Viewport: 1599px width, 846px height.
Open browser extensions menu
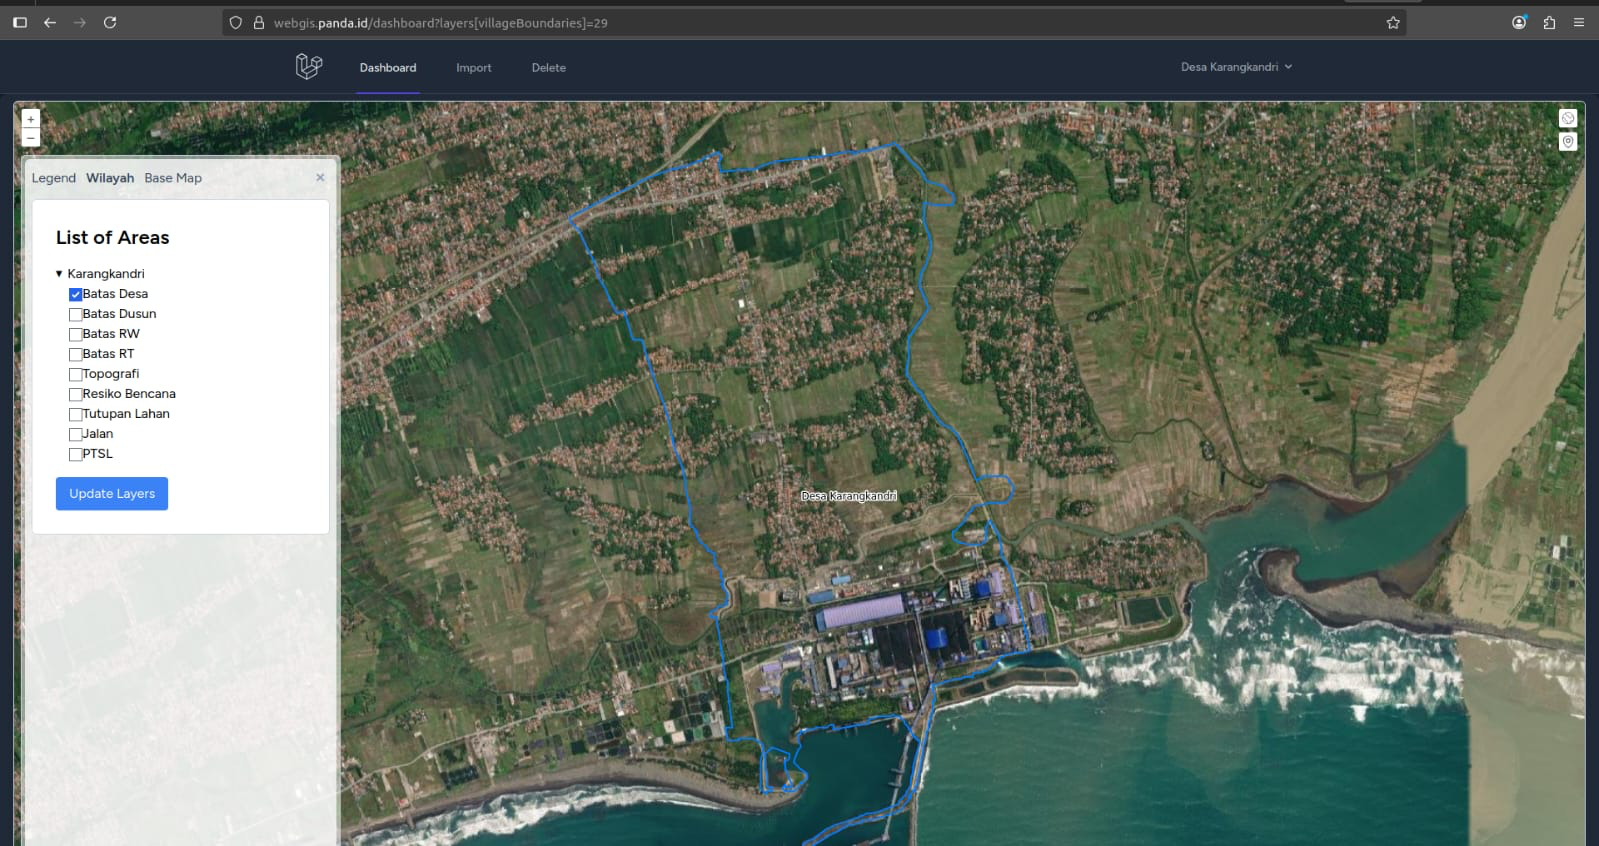1549,22
